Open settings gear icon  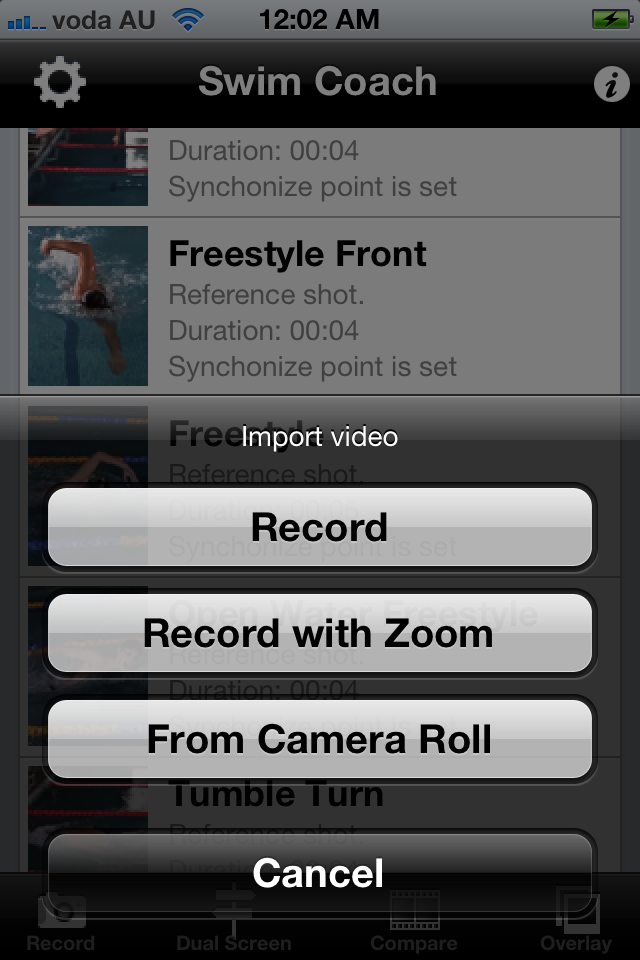(60, 83)
